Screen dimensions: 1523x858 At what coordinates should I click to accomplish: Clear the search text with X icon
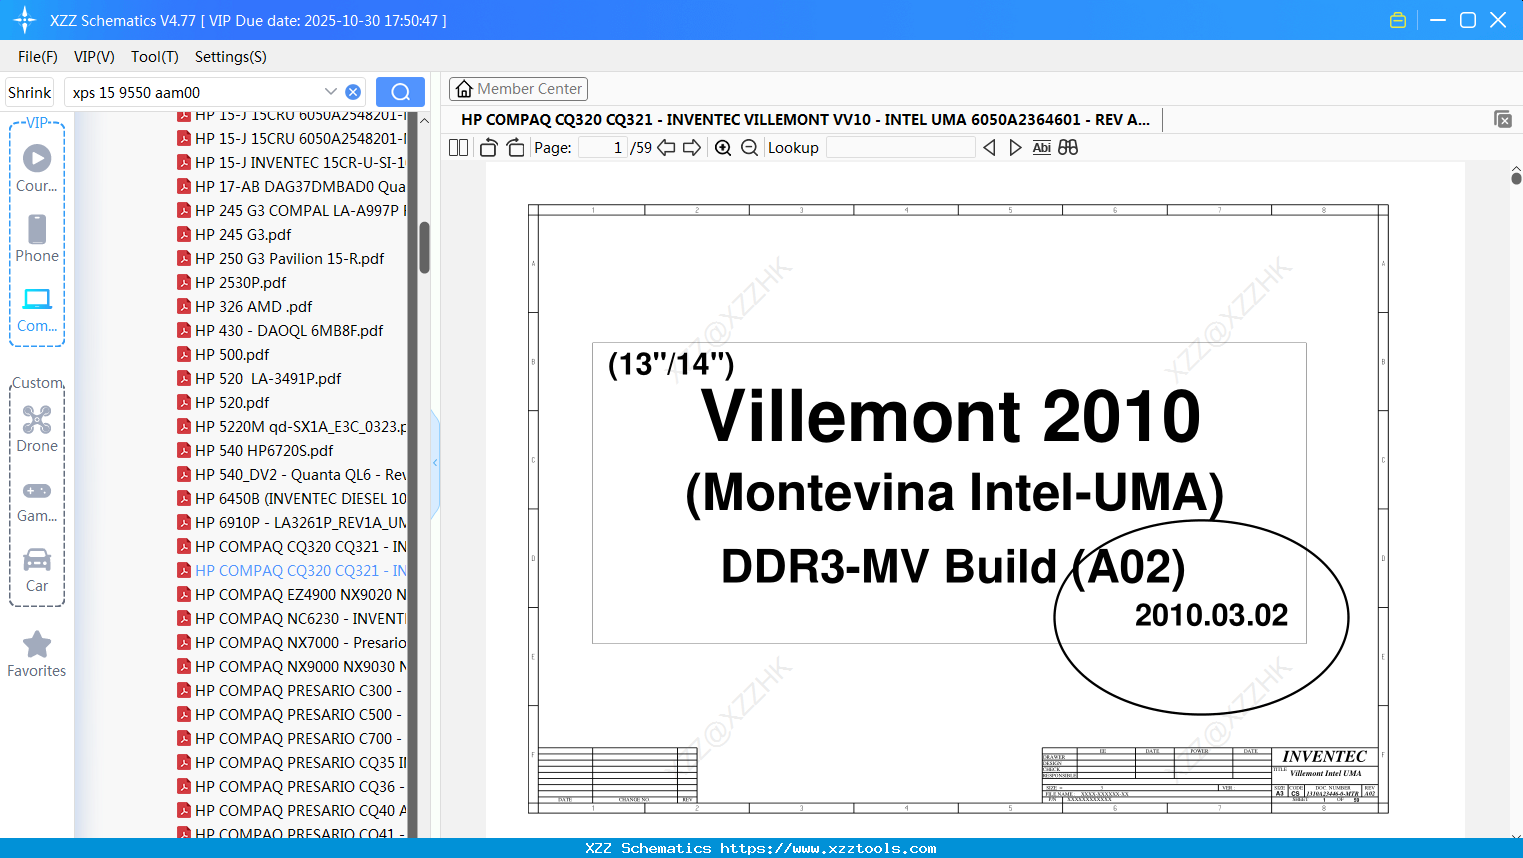click(353, 92)
